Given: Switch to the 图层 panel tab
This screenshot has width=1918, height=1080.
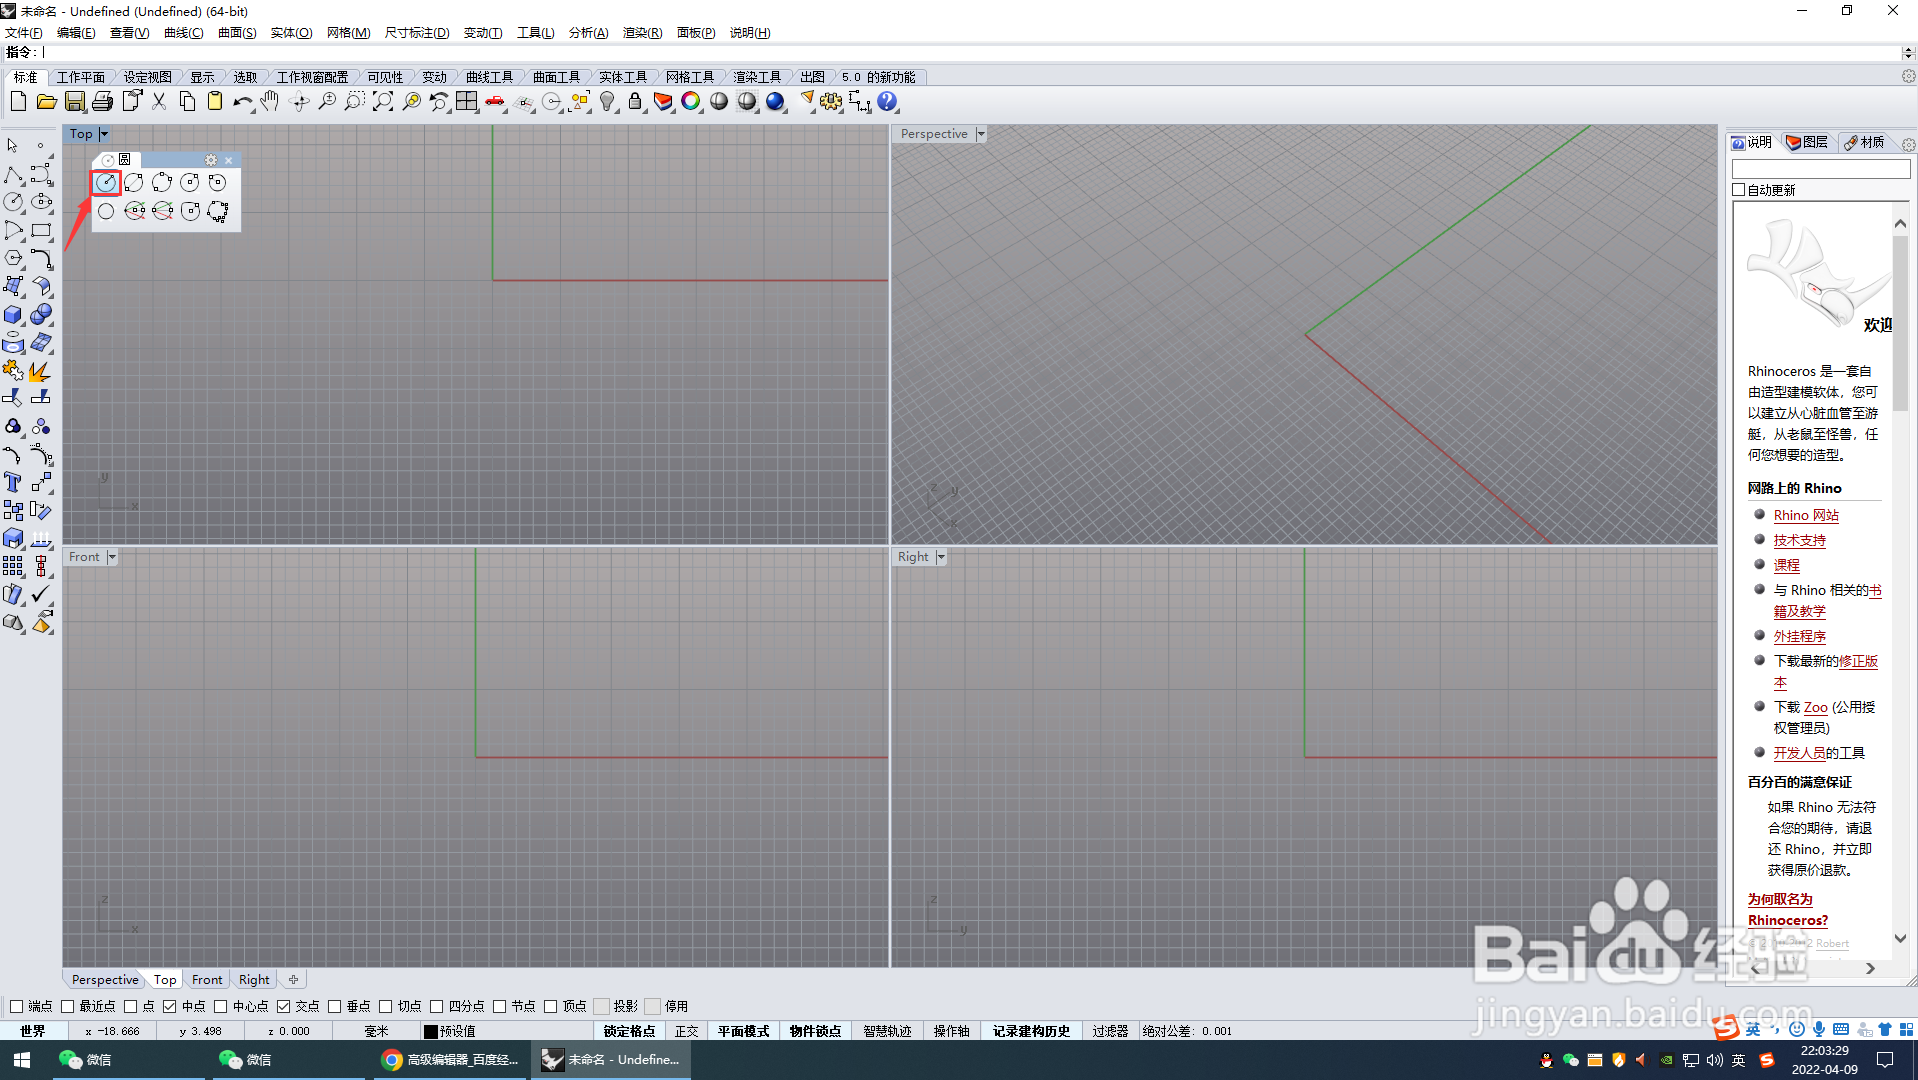Looking at the screenshot, I should pyautogui.click(x=1808, y=142).
